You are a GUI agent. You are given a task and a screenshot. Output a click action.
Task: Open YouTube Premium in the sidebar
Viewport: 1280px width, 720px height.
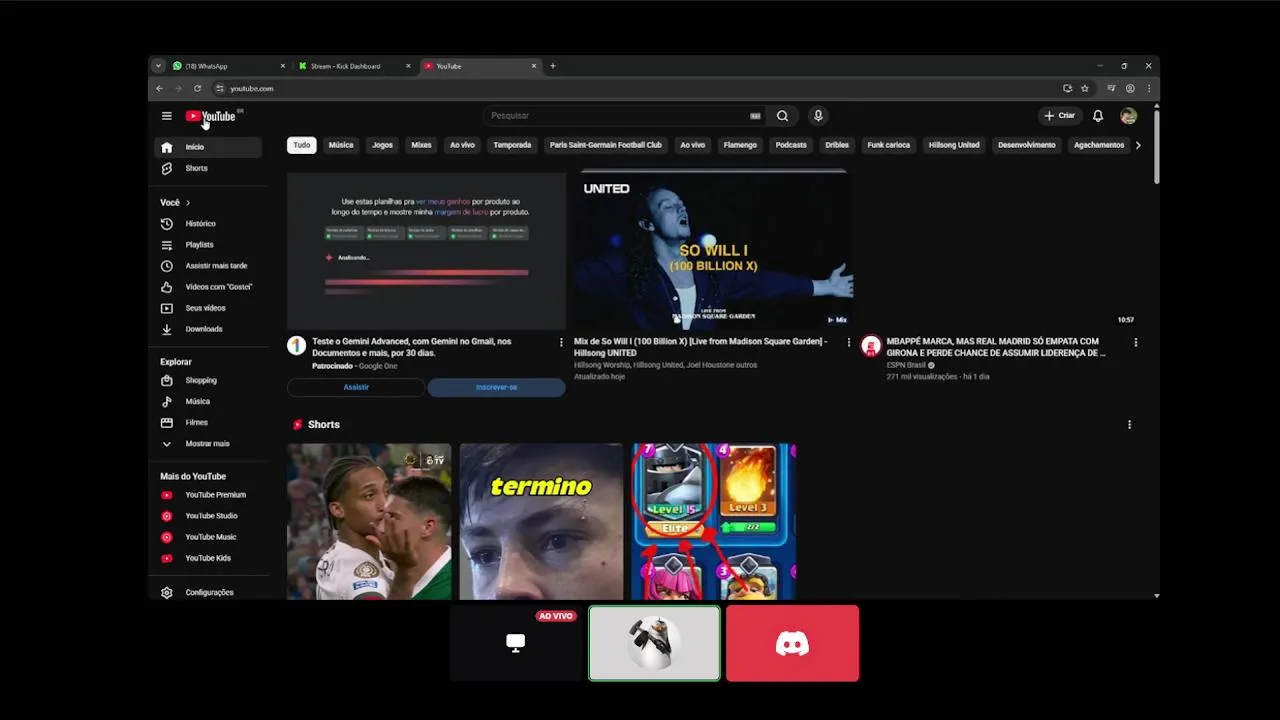pyautogui.click(x=208, y=495)
